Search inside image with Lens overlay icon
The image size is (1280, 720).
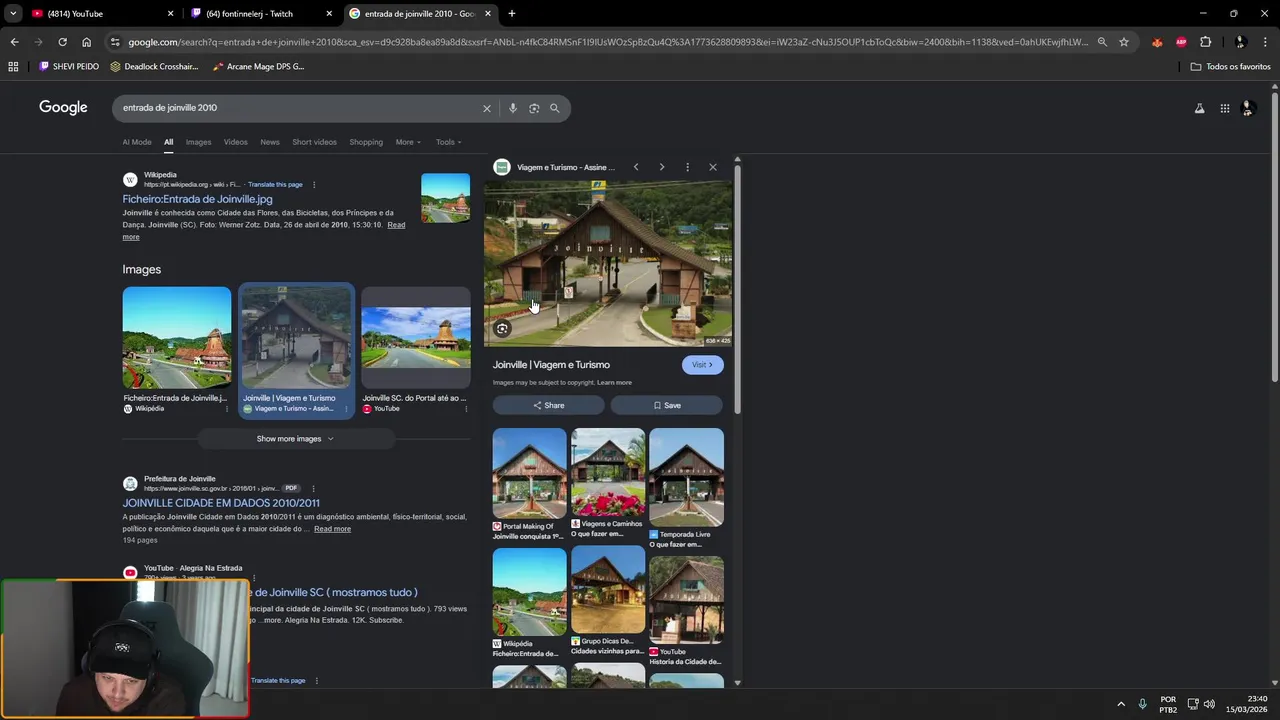(502, 328)
